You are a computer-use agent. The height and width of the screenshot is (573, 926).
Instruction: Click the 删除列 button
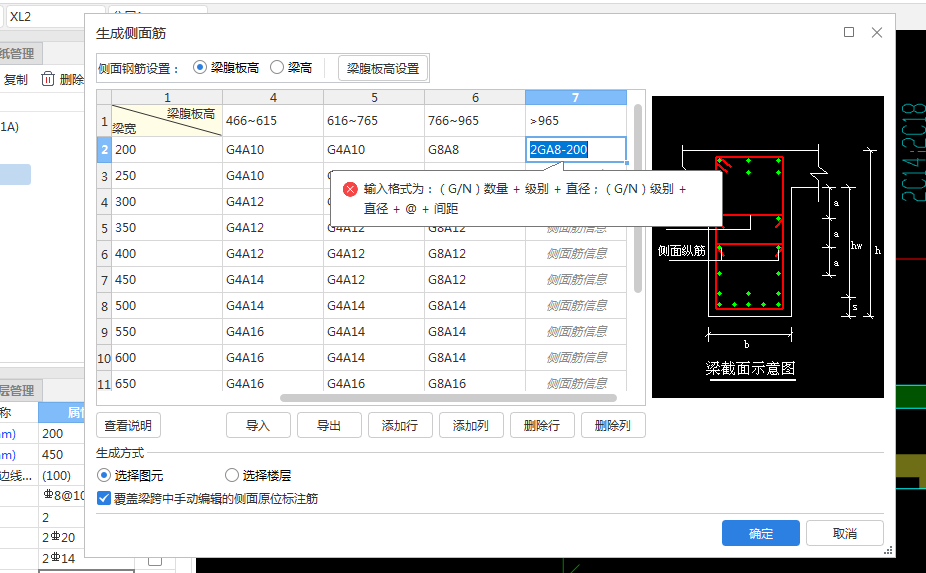(x=613, y=425)
